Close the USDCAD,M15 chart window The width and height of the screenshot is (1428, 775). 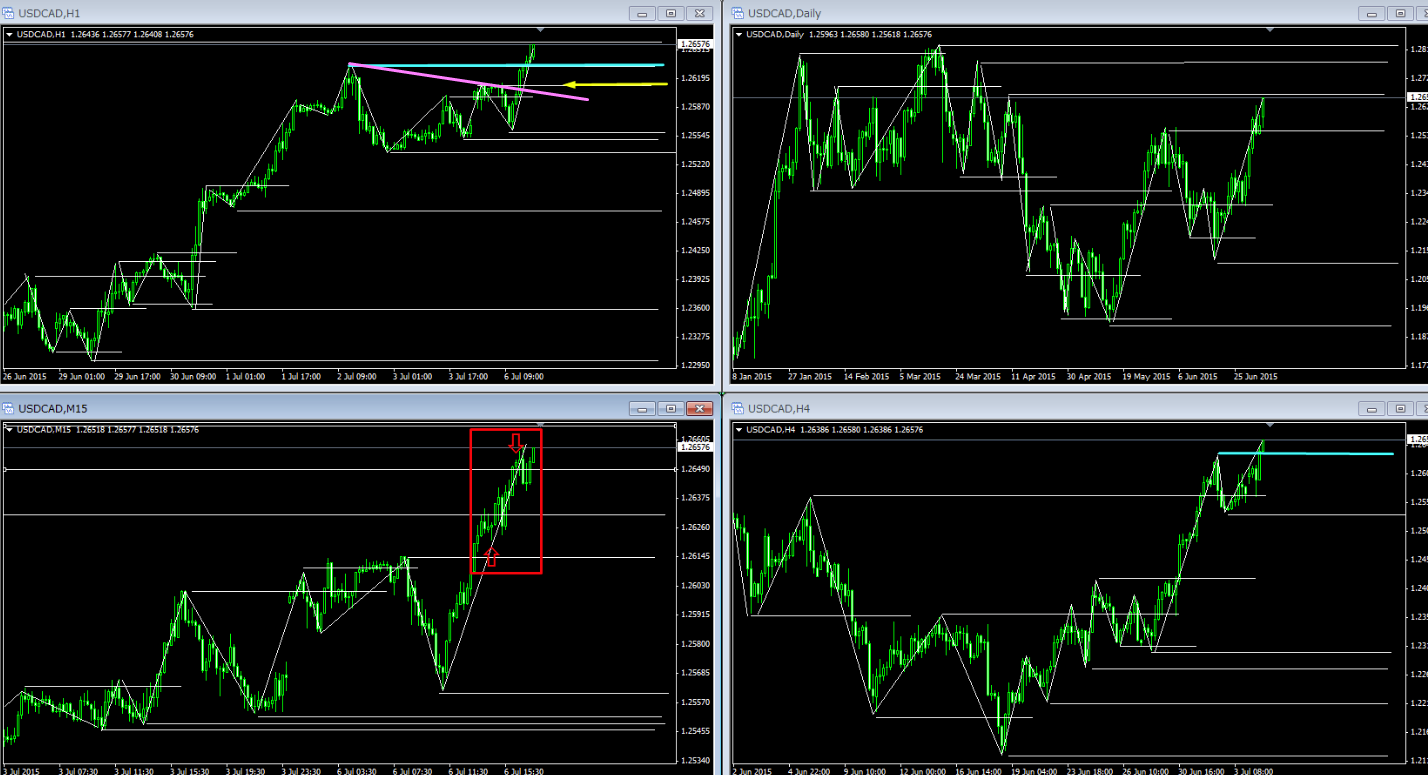click(701, 408)
